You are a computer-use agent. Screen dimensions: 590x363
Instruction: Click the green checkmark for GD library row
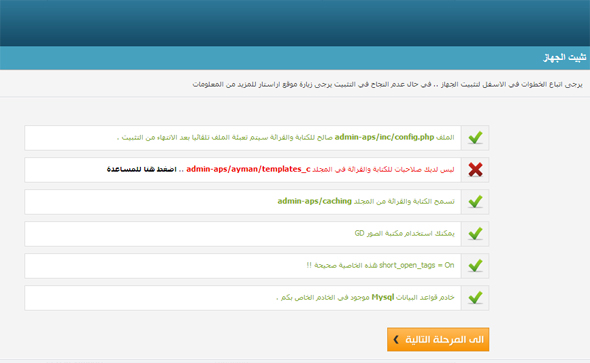[x=475, y=234]
